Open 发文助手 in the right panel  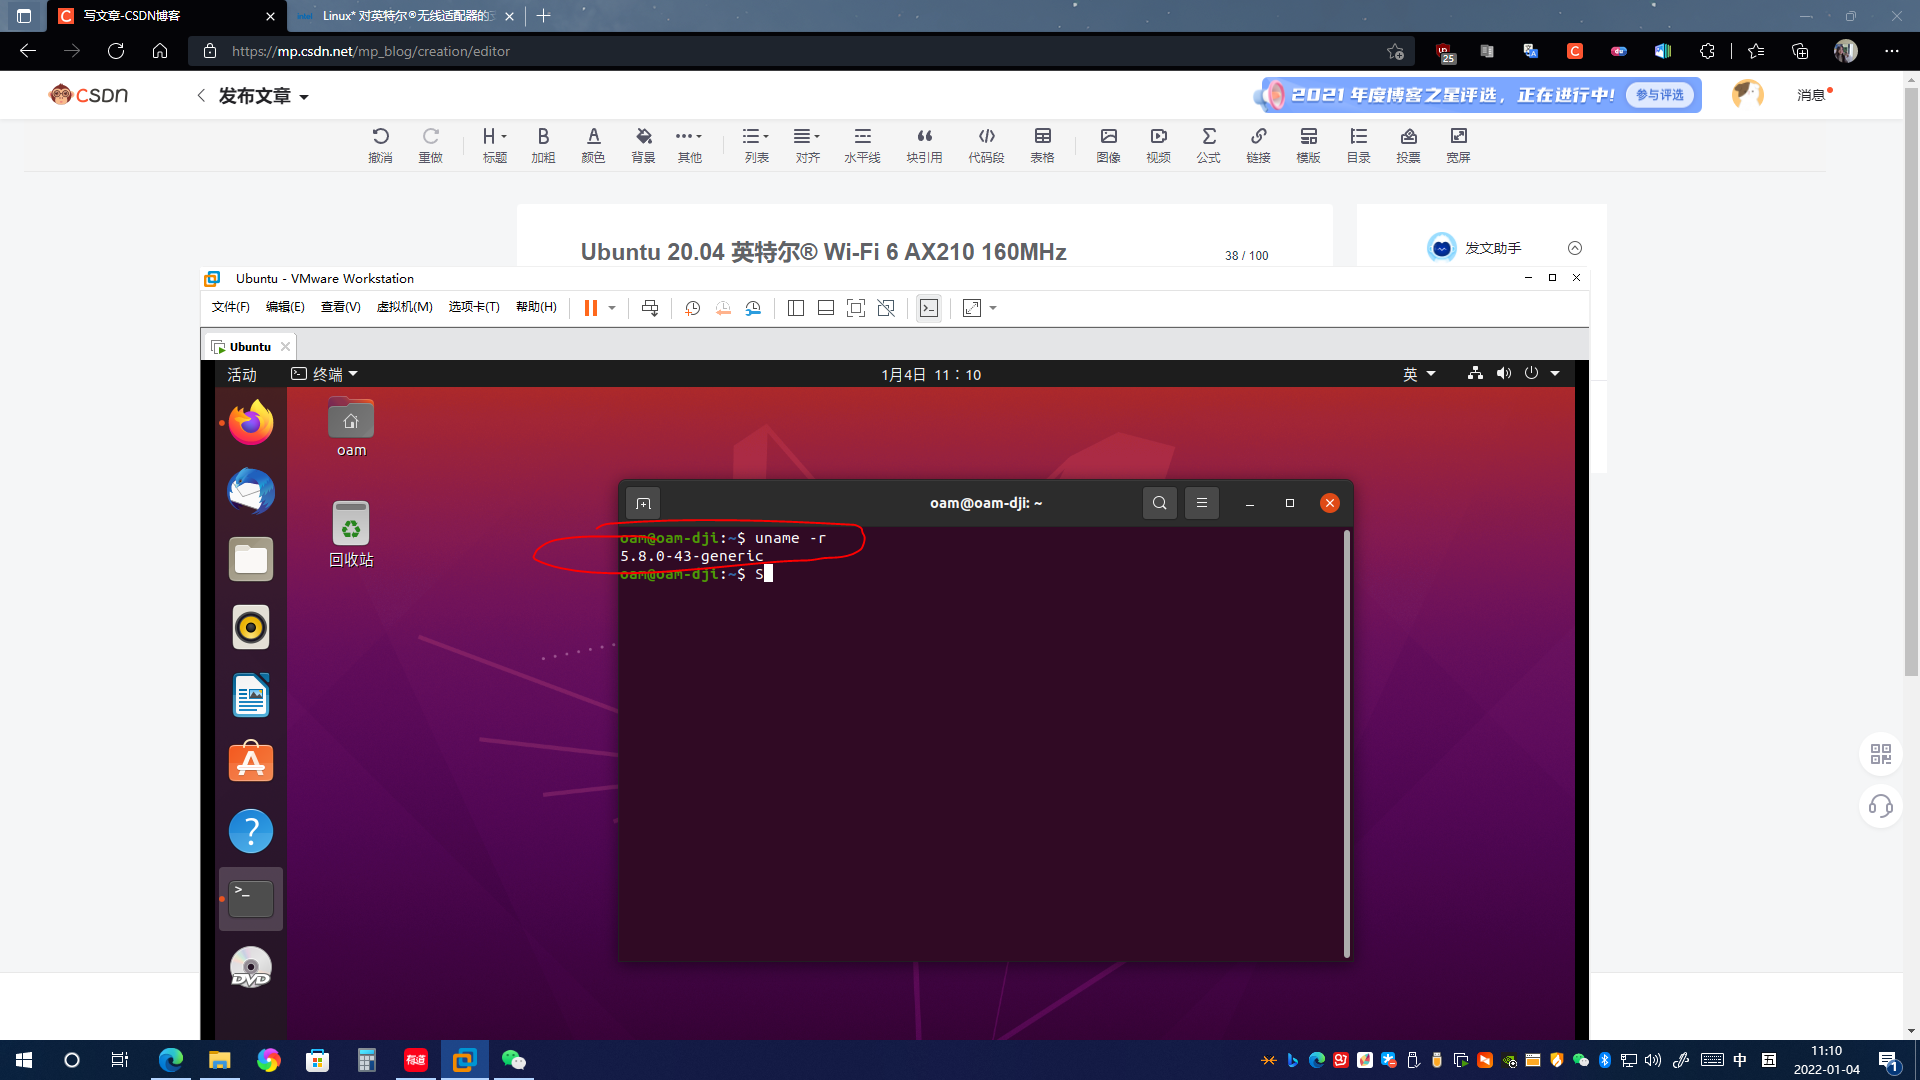(x=1492, y=247)
